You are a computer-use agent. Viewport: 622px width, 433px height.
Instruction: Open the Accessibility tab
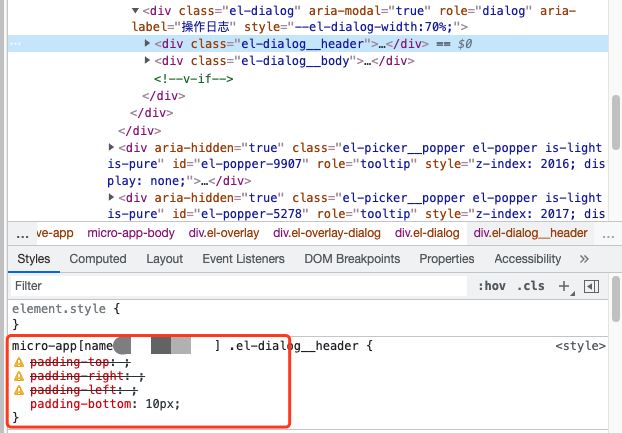pyautogui.click(x=528, y=259)
